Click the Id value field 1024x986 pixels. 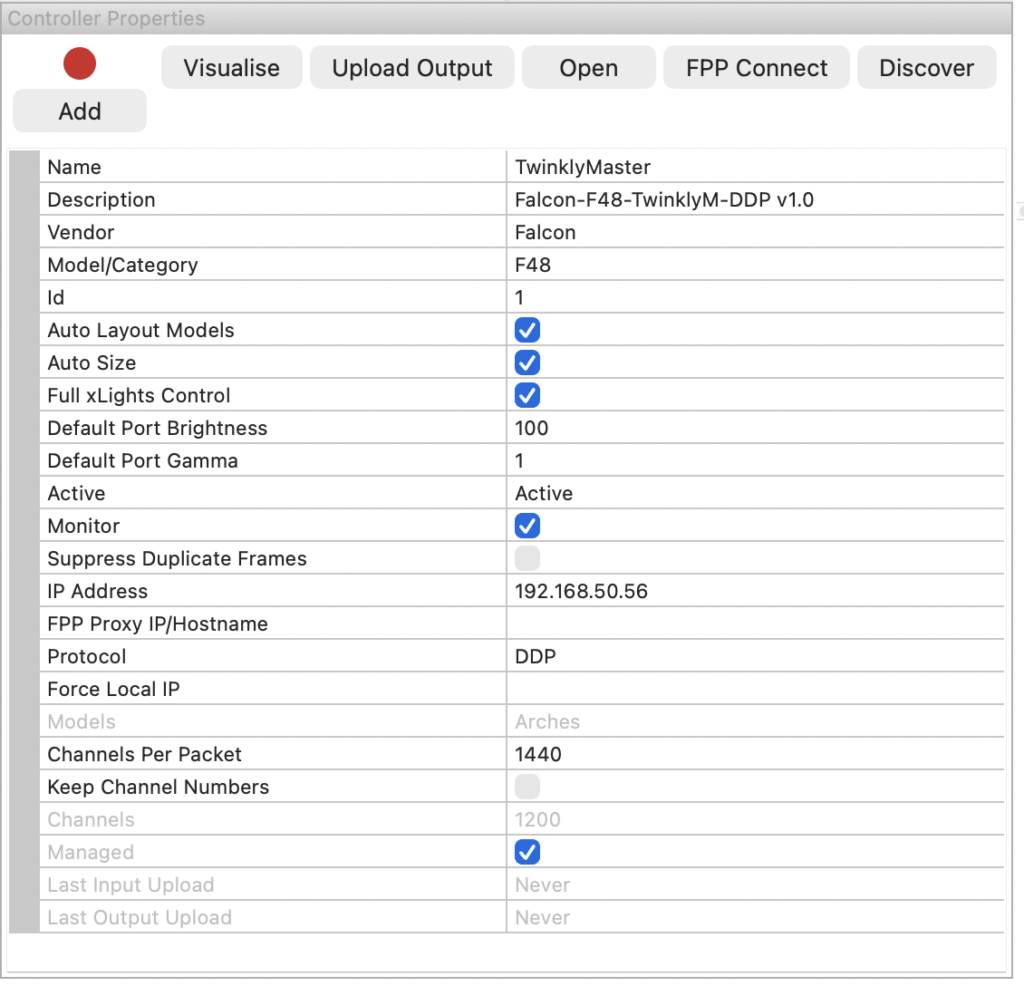(756, 297)
